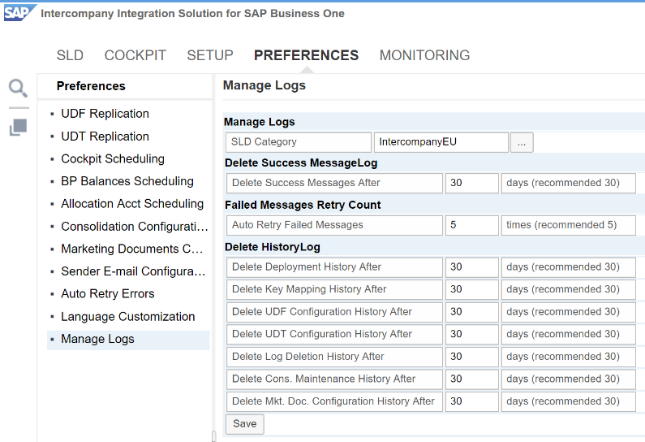
Task: Open UDF Replication preferences
Action: (x=105, y=114)
